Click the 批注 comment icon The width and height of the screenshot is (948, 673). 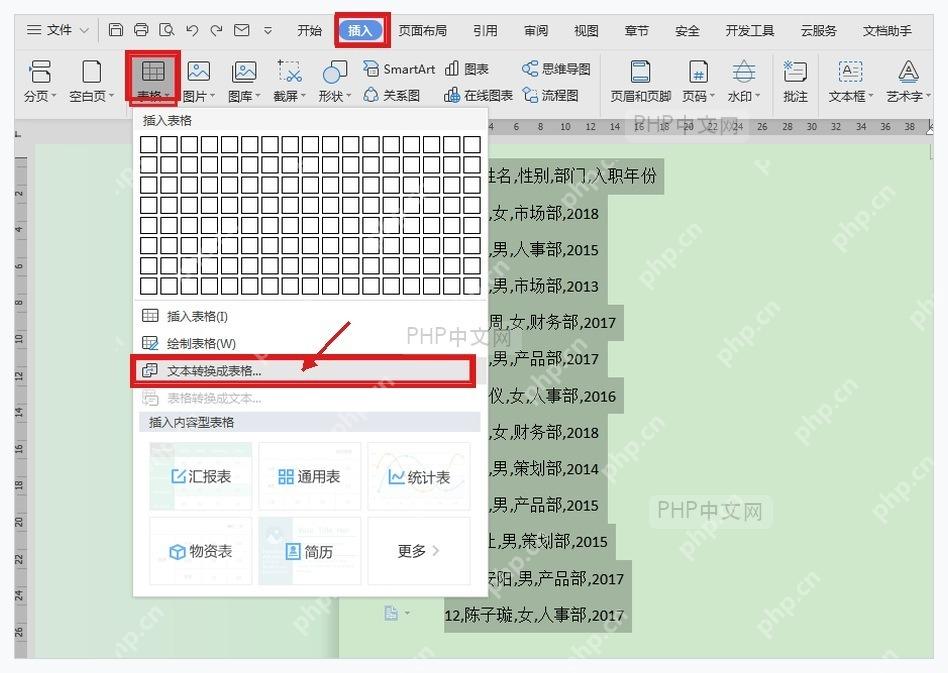(794, 71)
